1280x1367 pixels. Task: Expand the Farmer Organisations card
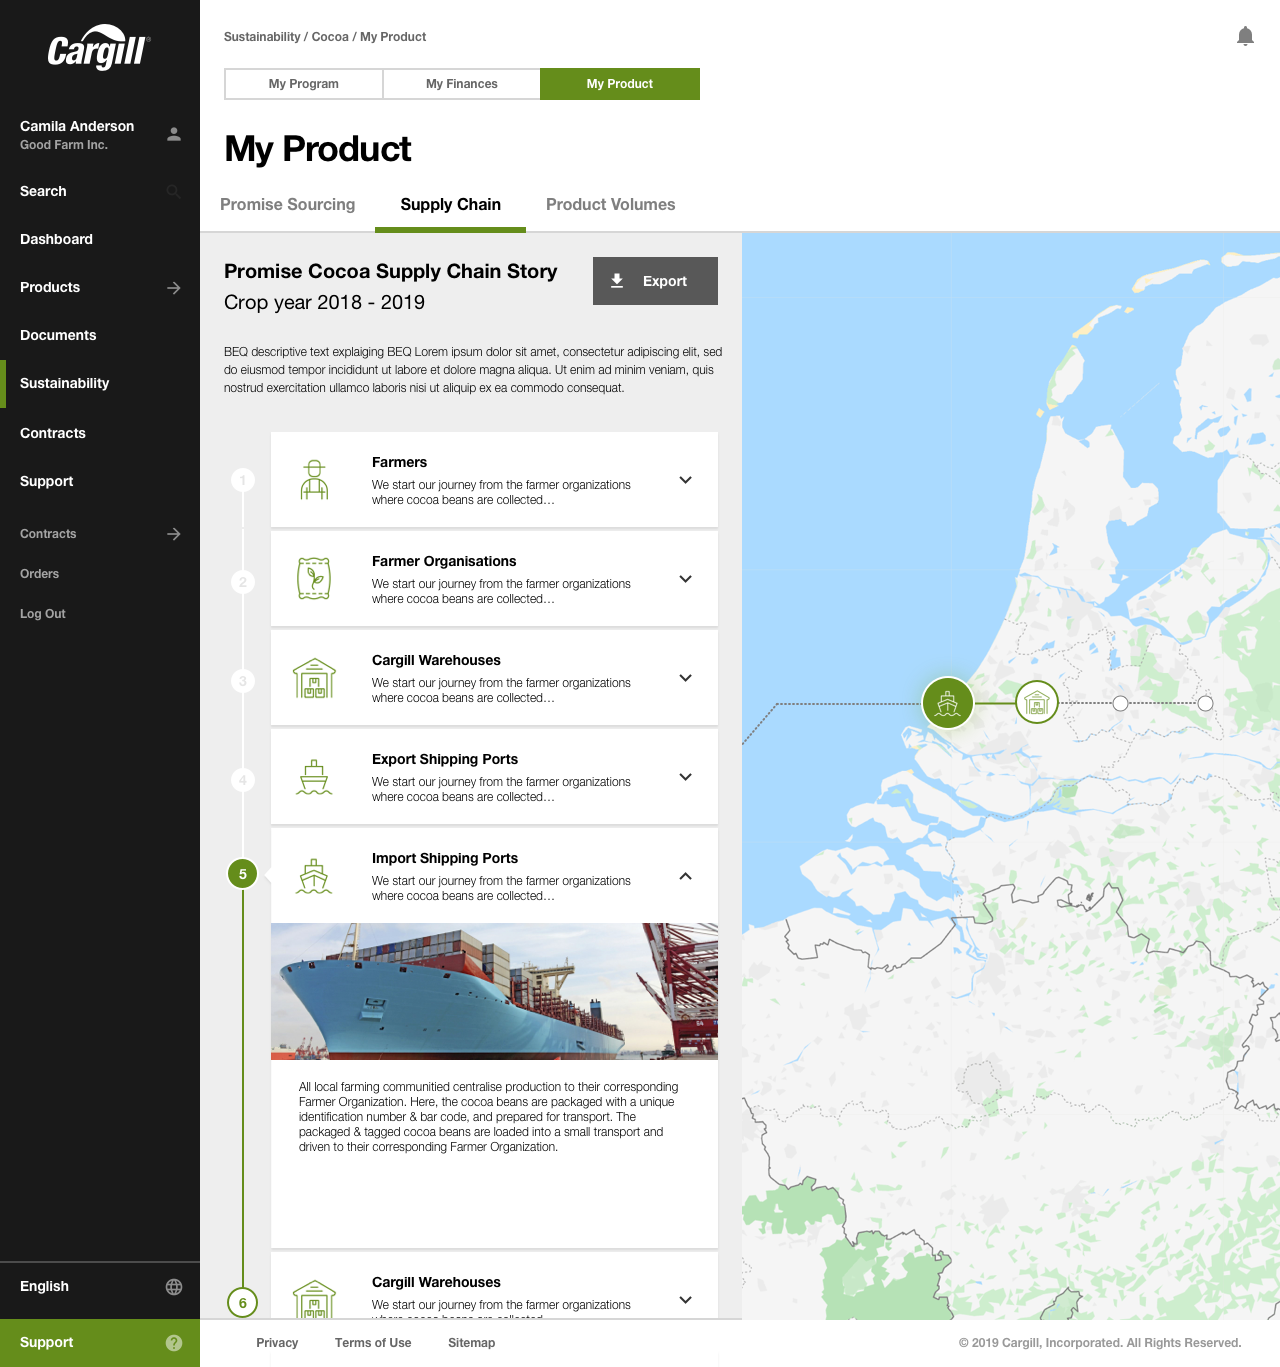click(686, 579)
